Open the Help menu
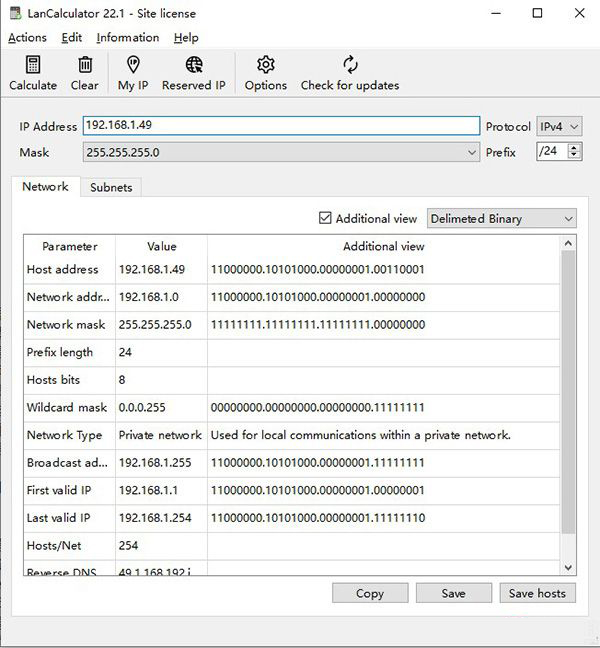The image size is (600, 648). pos(186,38)
